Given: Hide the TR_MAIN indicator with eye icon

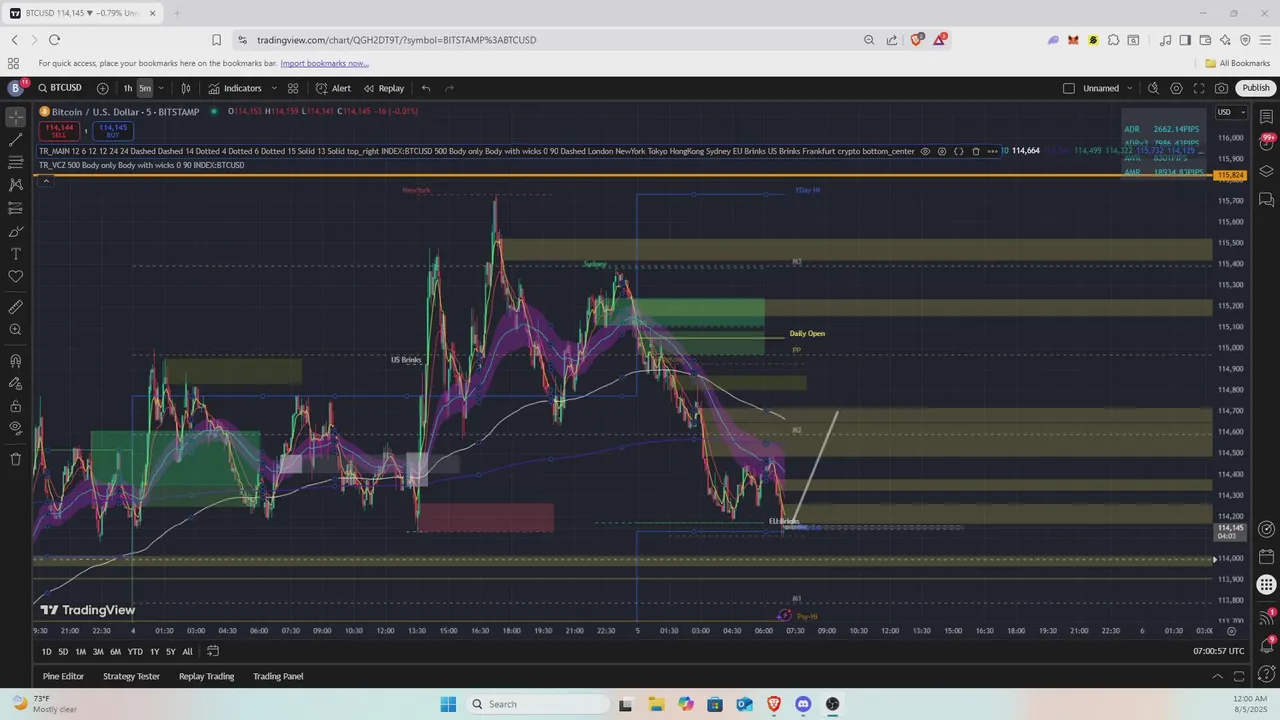Looking at the screenshot, I should [925, 151].
